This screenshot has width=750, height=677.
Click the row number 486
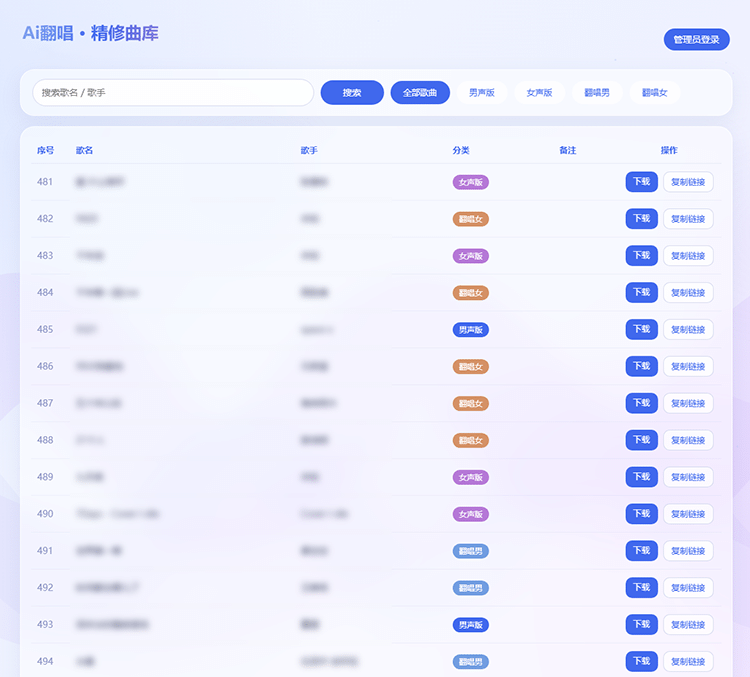click(45, 366)
